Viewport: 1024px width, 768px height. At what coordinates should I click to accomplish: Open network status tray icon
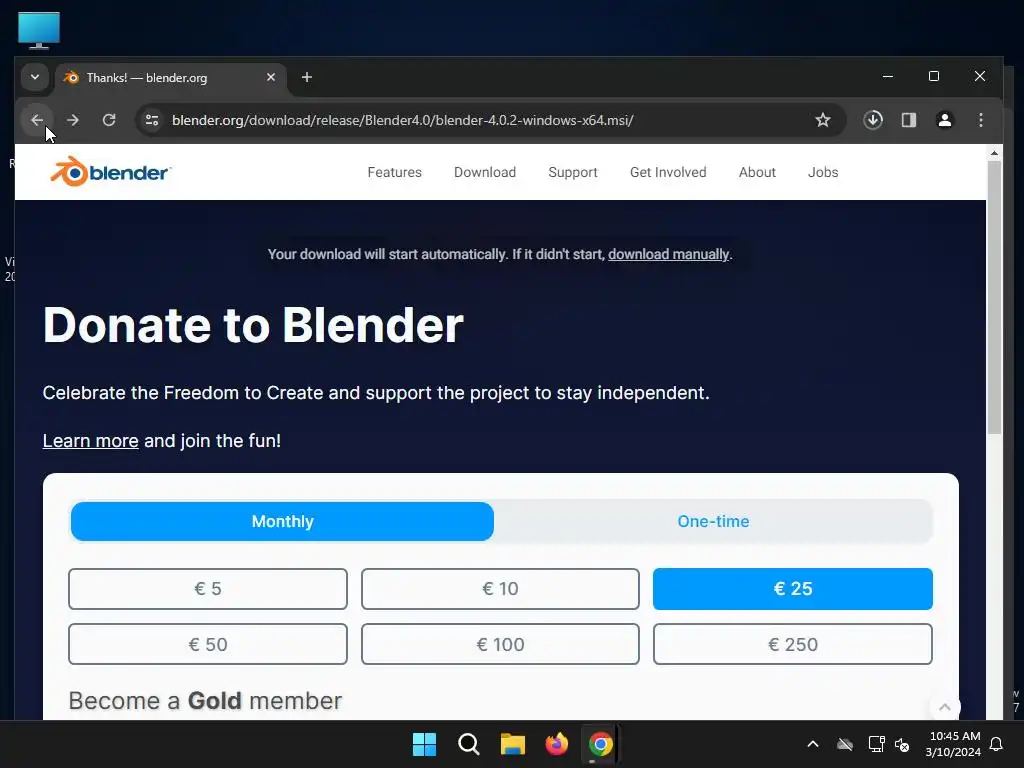876,744
